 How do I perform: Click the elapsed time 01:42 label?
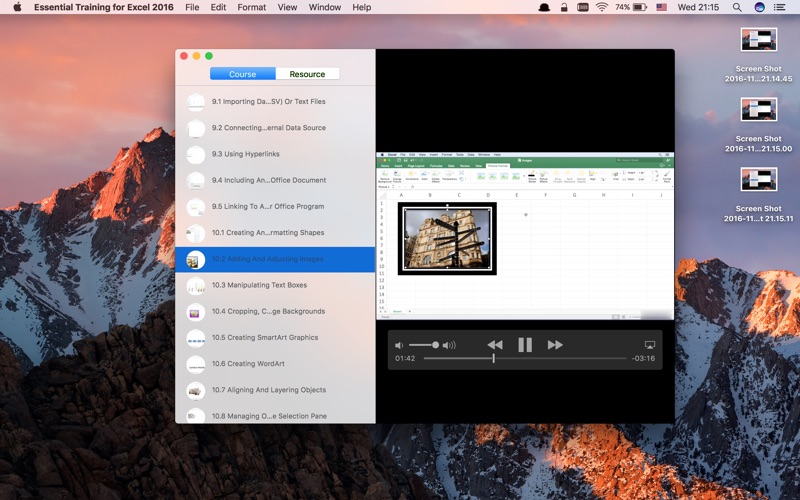point(405,358)
